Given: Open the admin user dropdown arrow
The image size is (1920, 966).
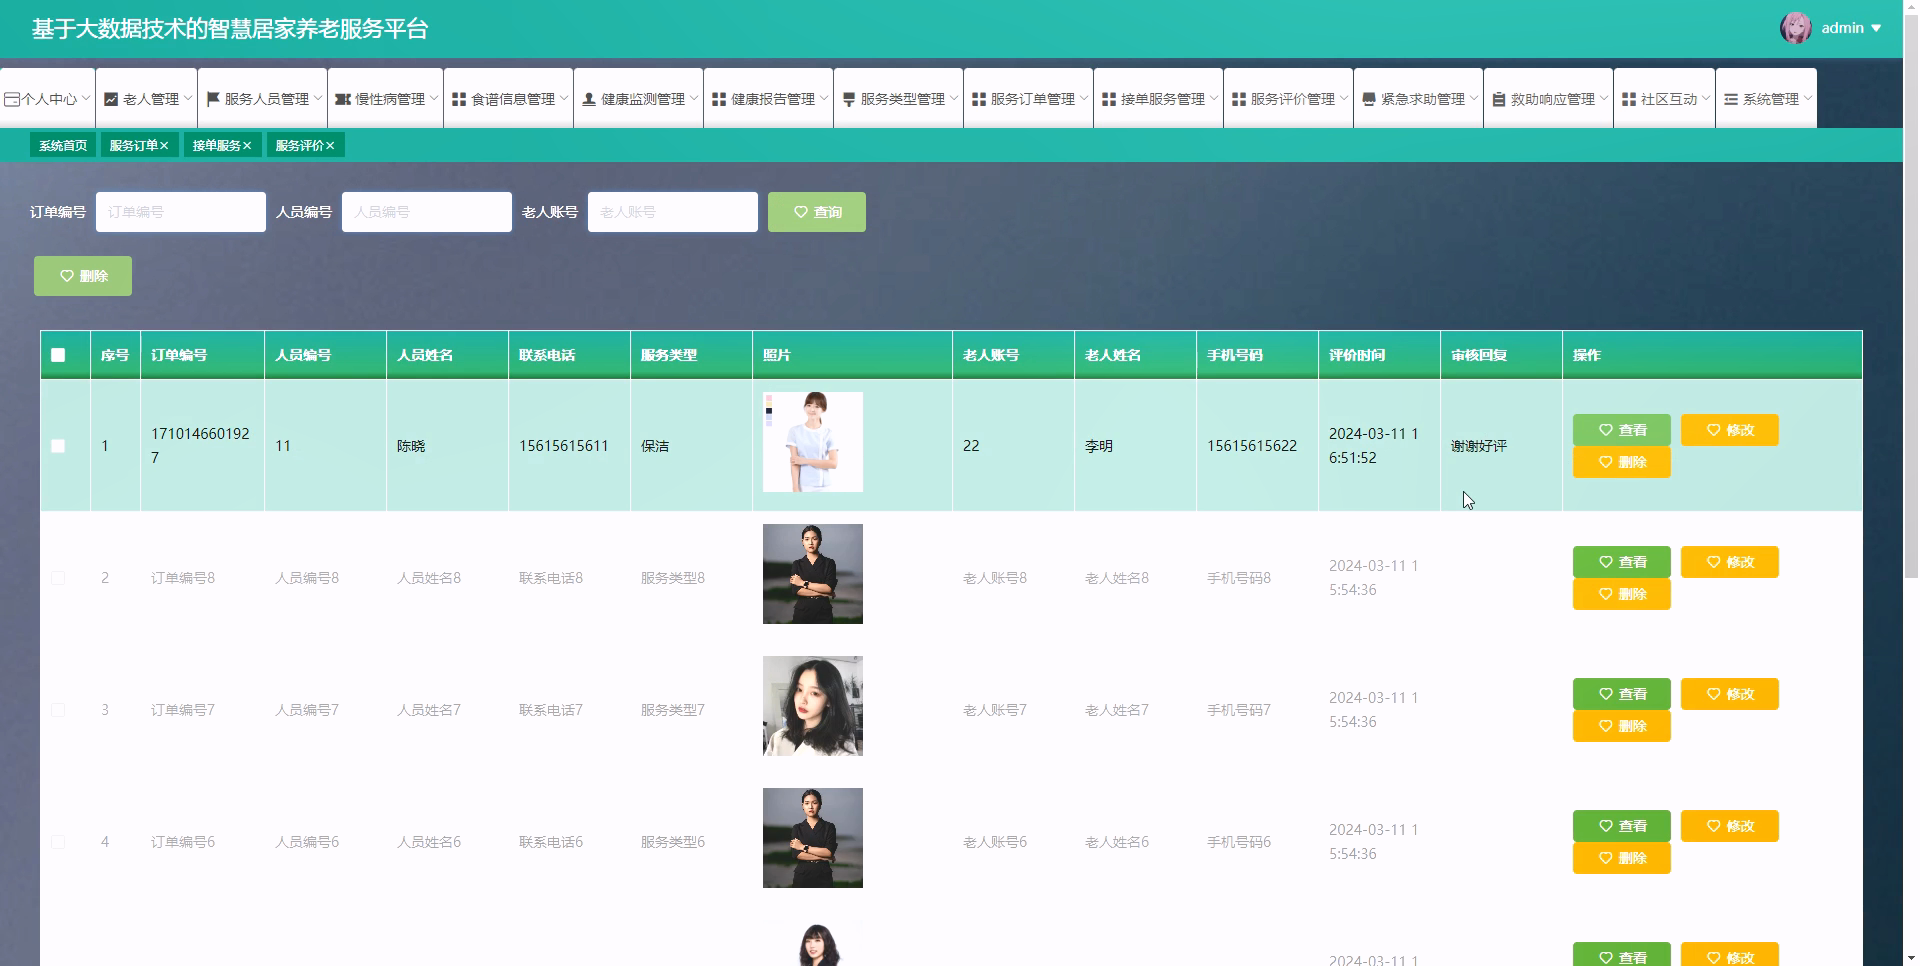Looking at the screenshot, I should [x=1876, y=28].
